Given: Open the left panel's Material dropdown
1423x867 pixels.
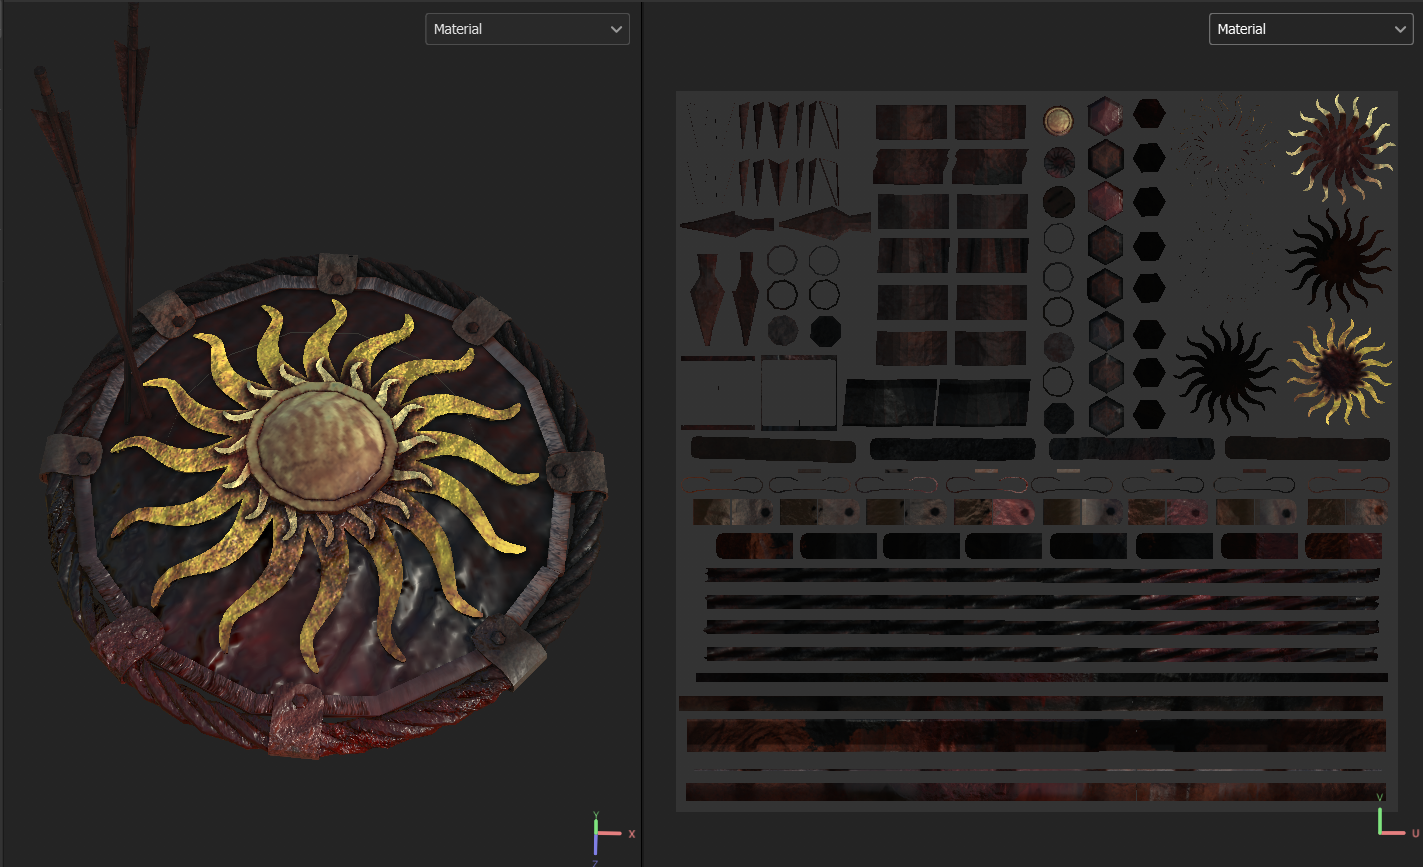Looking at the screenshot, I should (x=527, y=29).
